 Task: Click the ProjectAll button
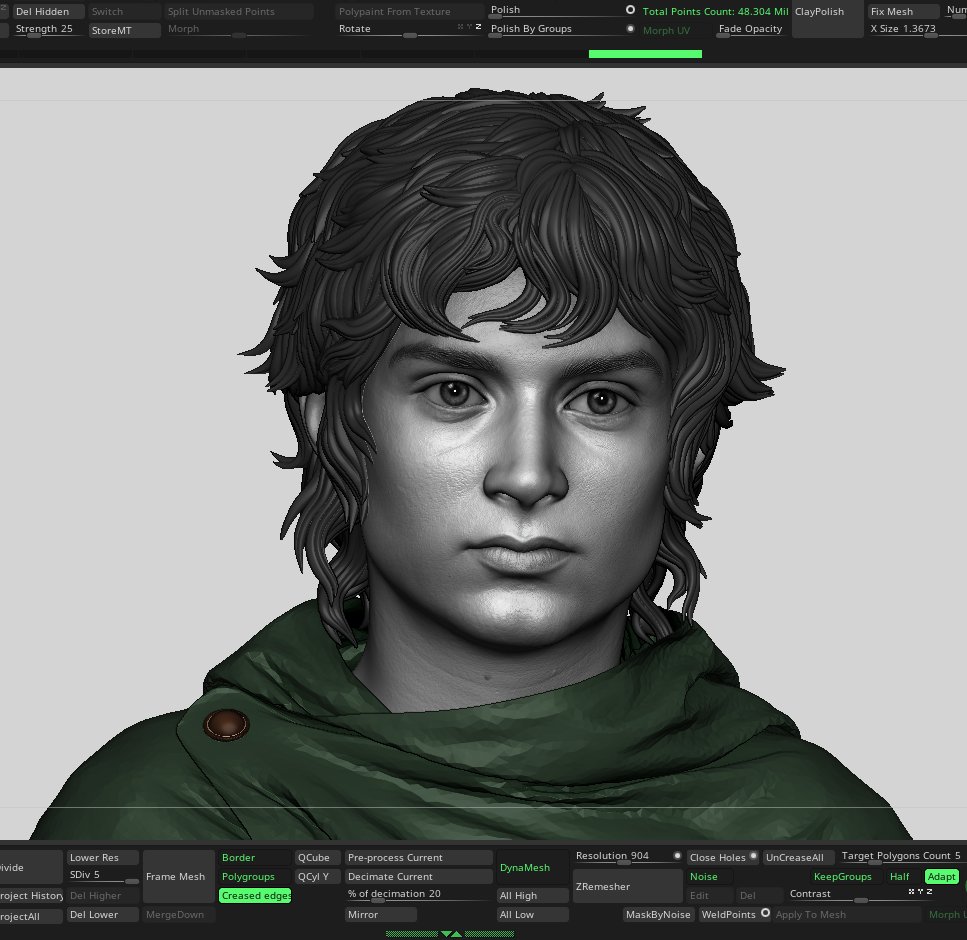tap(31, 917)
